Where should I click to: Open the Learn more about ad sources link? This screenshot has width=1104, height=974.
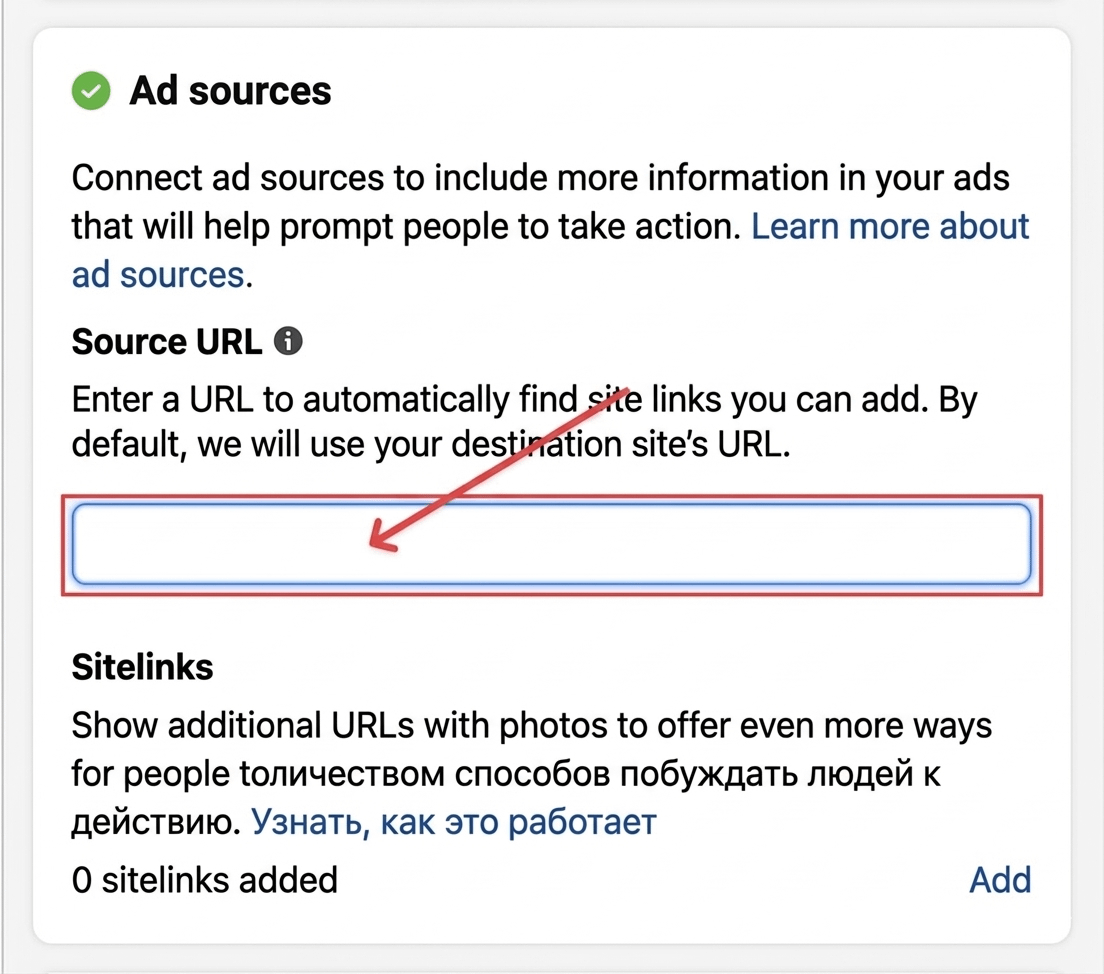pyautogui.click(x=890, y=227)
